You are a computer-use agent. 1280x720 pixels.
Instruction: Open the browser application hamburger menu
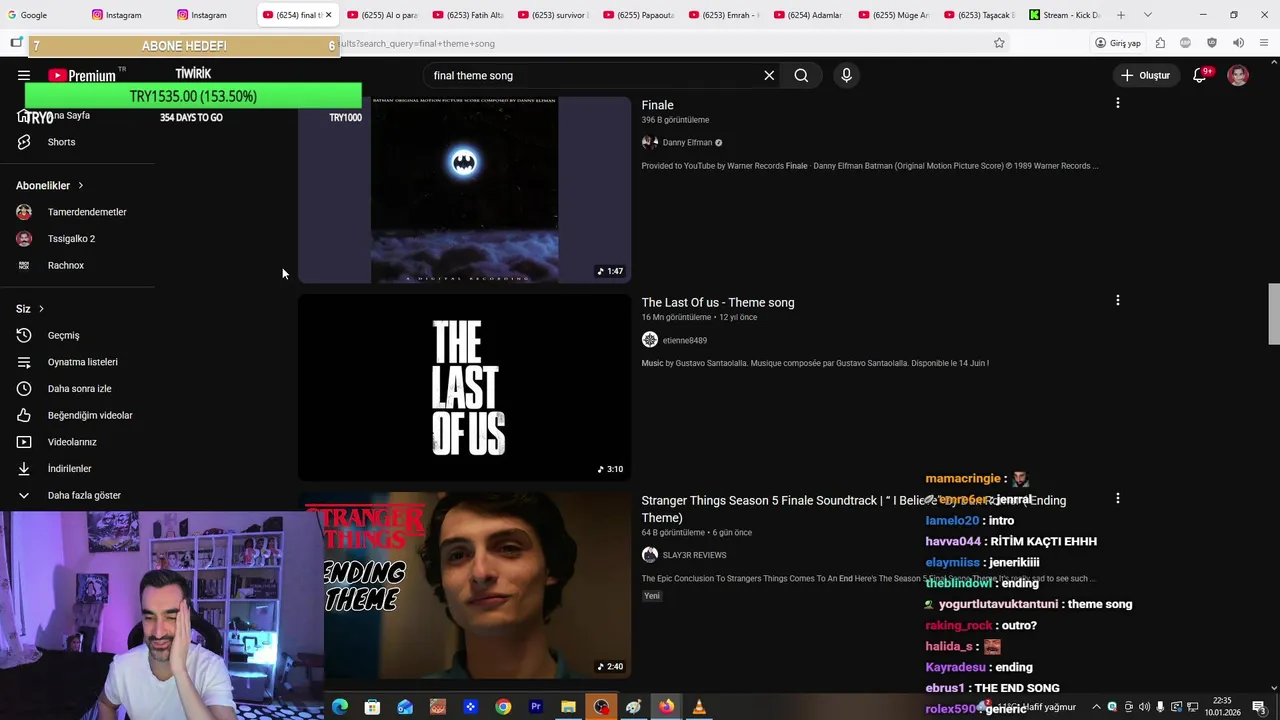pyautogui.click(x=1264, y=43)
